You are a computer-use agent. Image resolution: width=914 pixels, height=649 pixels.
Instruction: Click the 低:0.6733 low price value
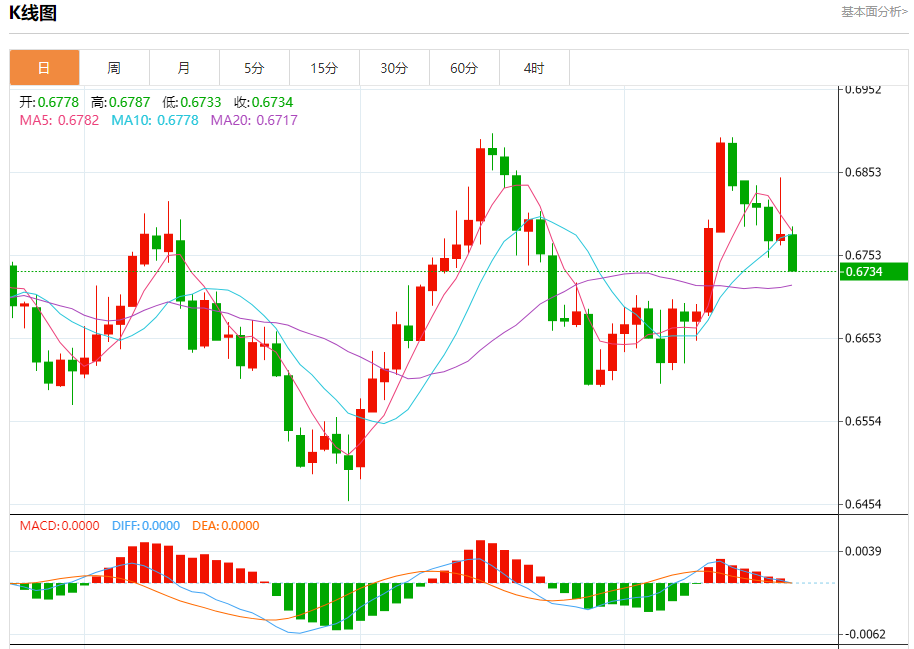(x=192, y=102)
